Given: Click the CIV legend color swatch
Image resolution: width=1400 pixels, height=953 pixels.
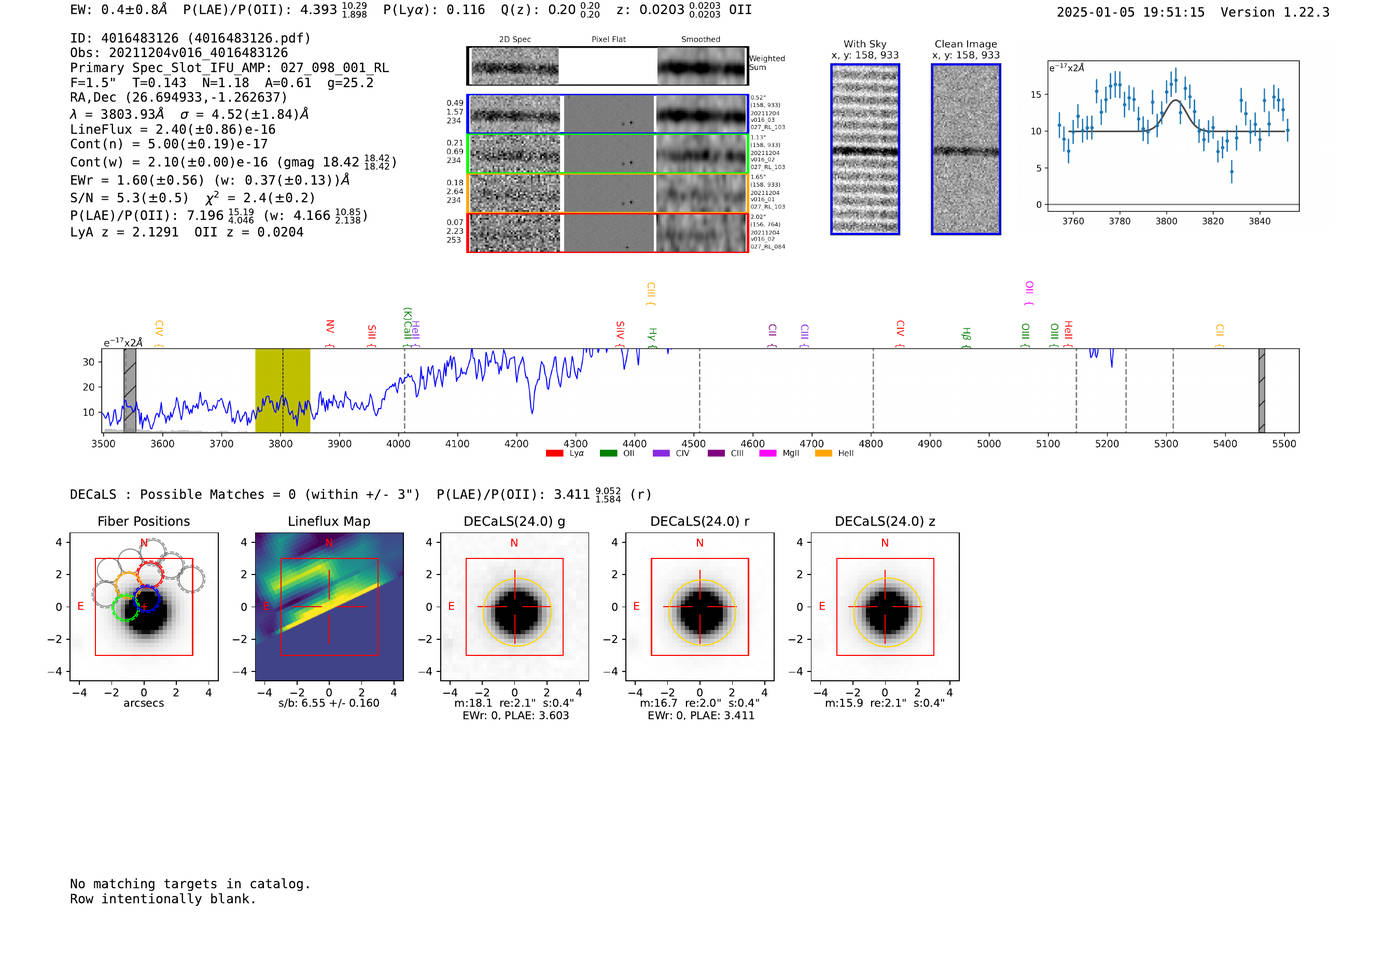Looking at the screenshot, I should click(661, 453).
